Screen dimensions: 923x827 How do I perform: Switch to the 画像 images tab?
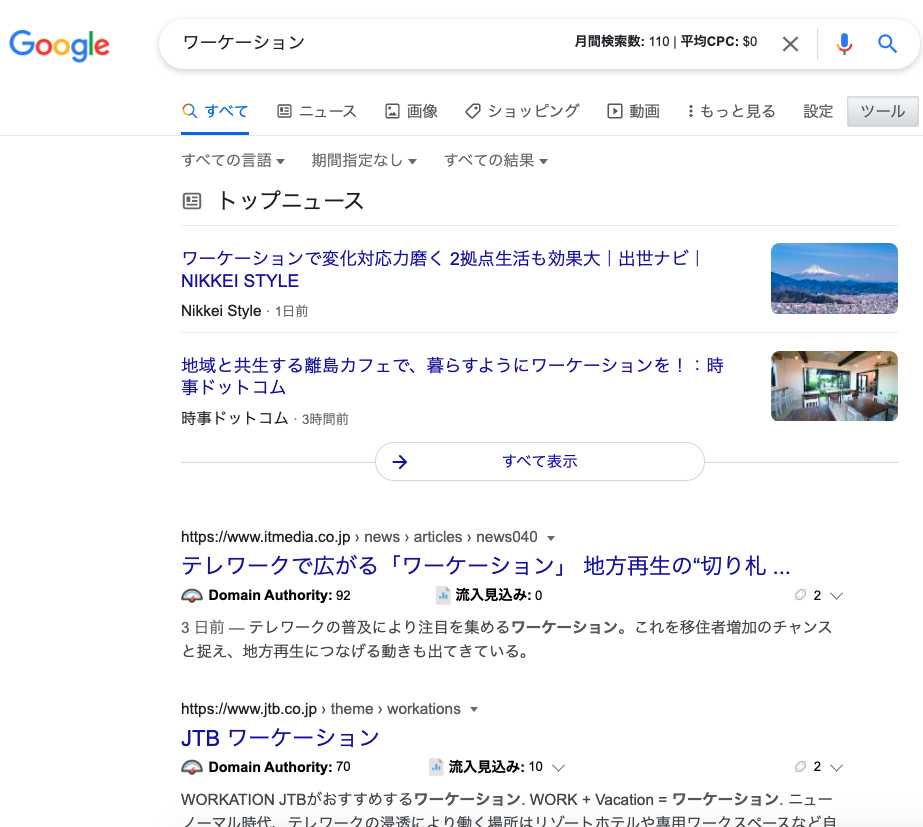412,111
